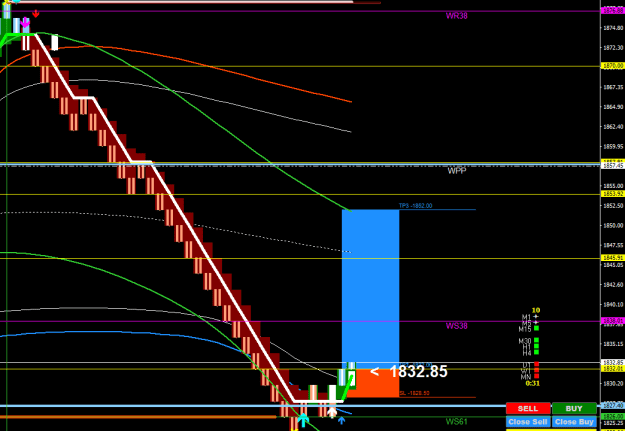Click the yellow 10 spread value
The image size is (625, 431).
click(536, 310)
